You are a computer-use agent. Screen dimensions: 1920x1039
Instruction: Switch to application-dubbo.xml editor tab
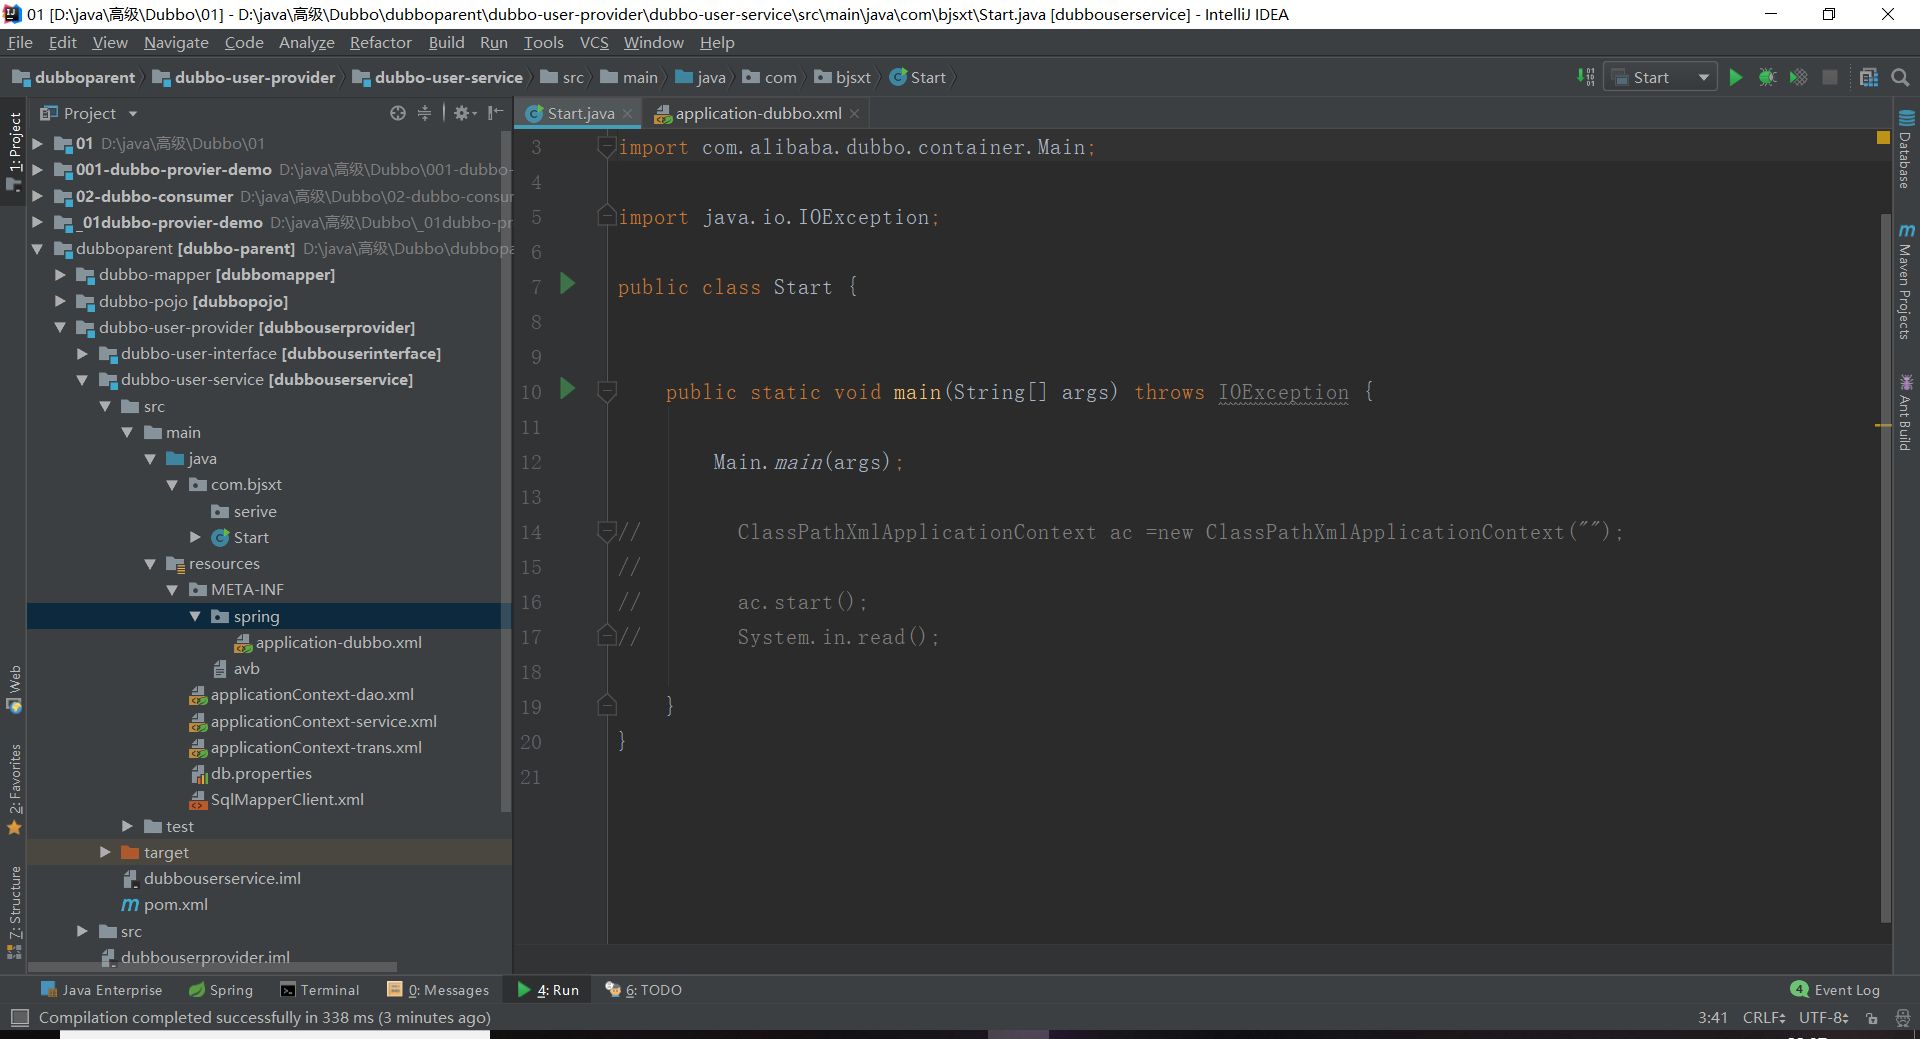pyautogui.click(x=757, y=114)
